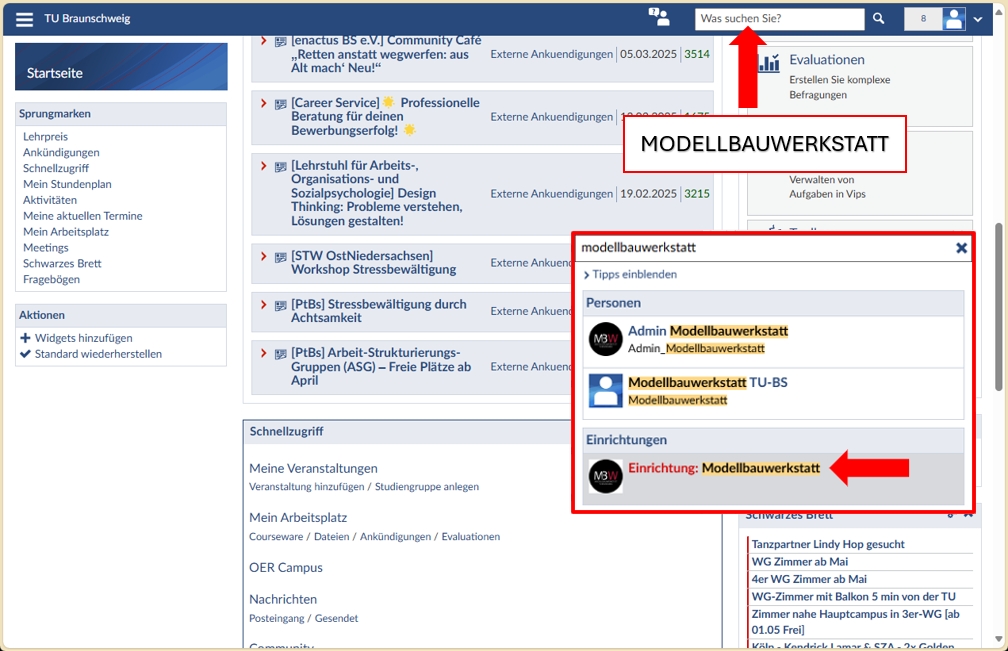Click 'Veranstaltung hinzufügen' link
The width and height of the screenshot is (1008, 651).
(x=307, y=487)
